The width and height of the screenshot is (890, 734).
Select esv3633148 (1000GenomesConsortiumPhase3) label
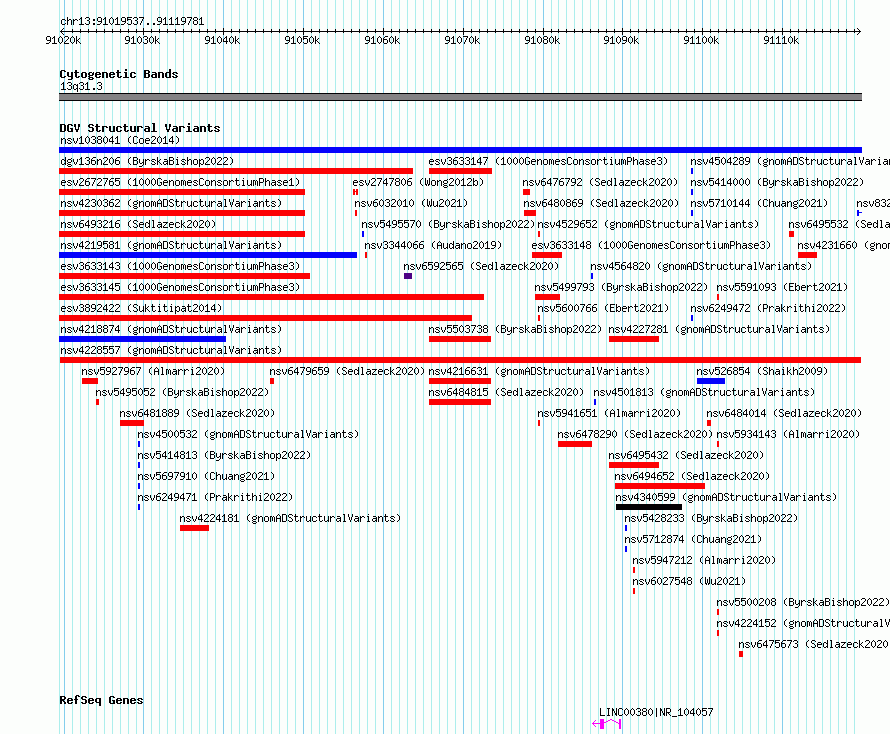[x=652, y=245]
